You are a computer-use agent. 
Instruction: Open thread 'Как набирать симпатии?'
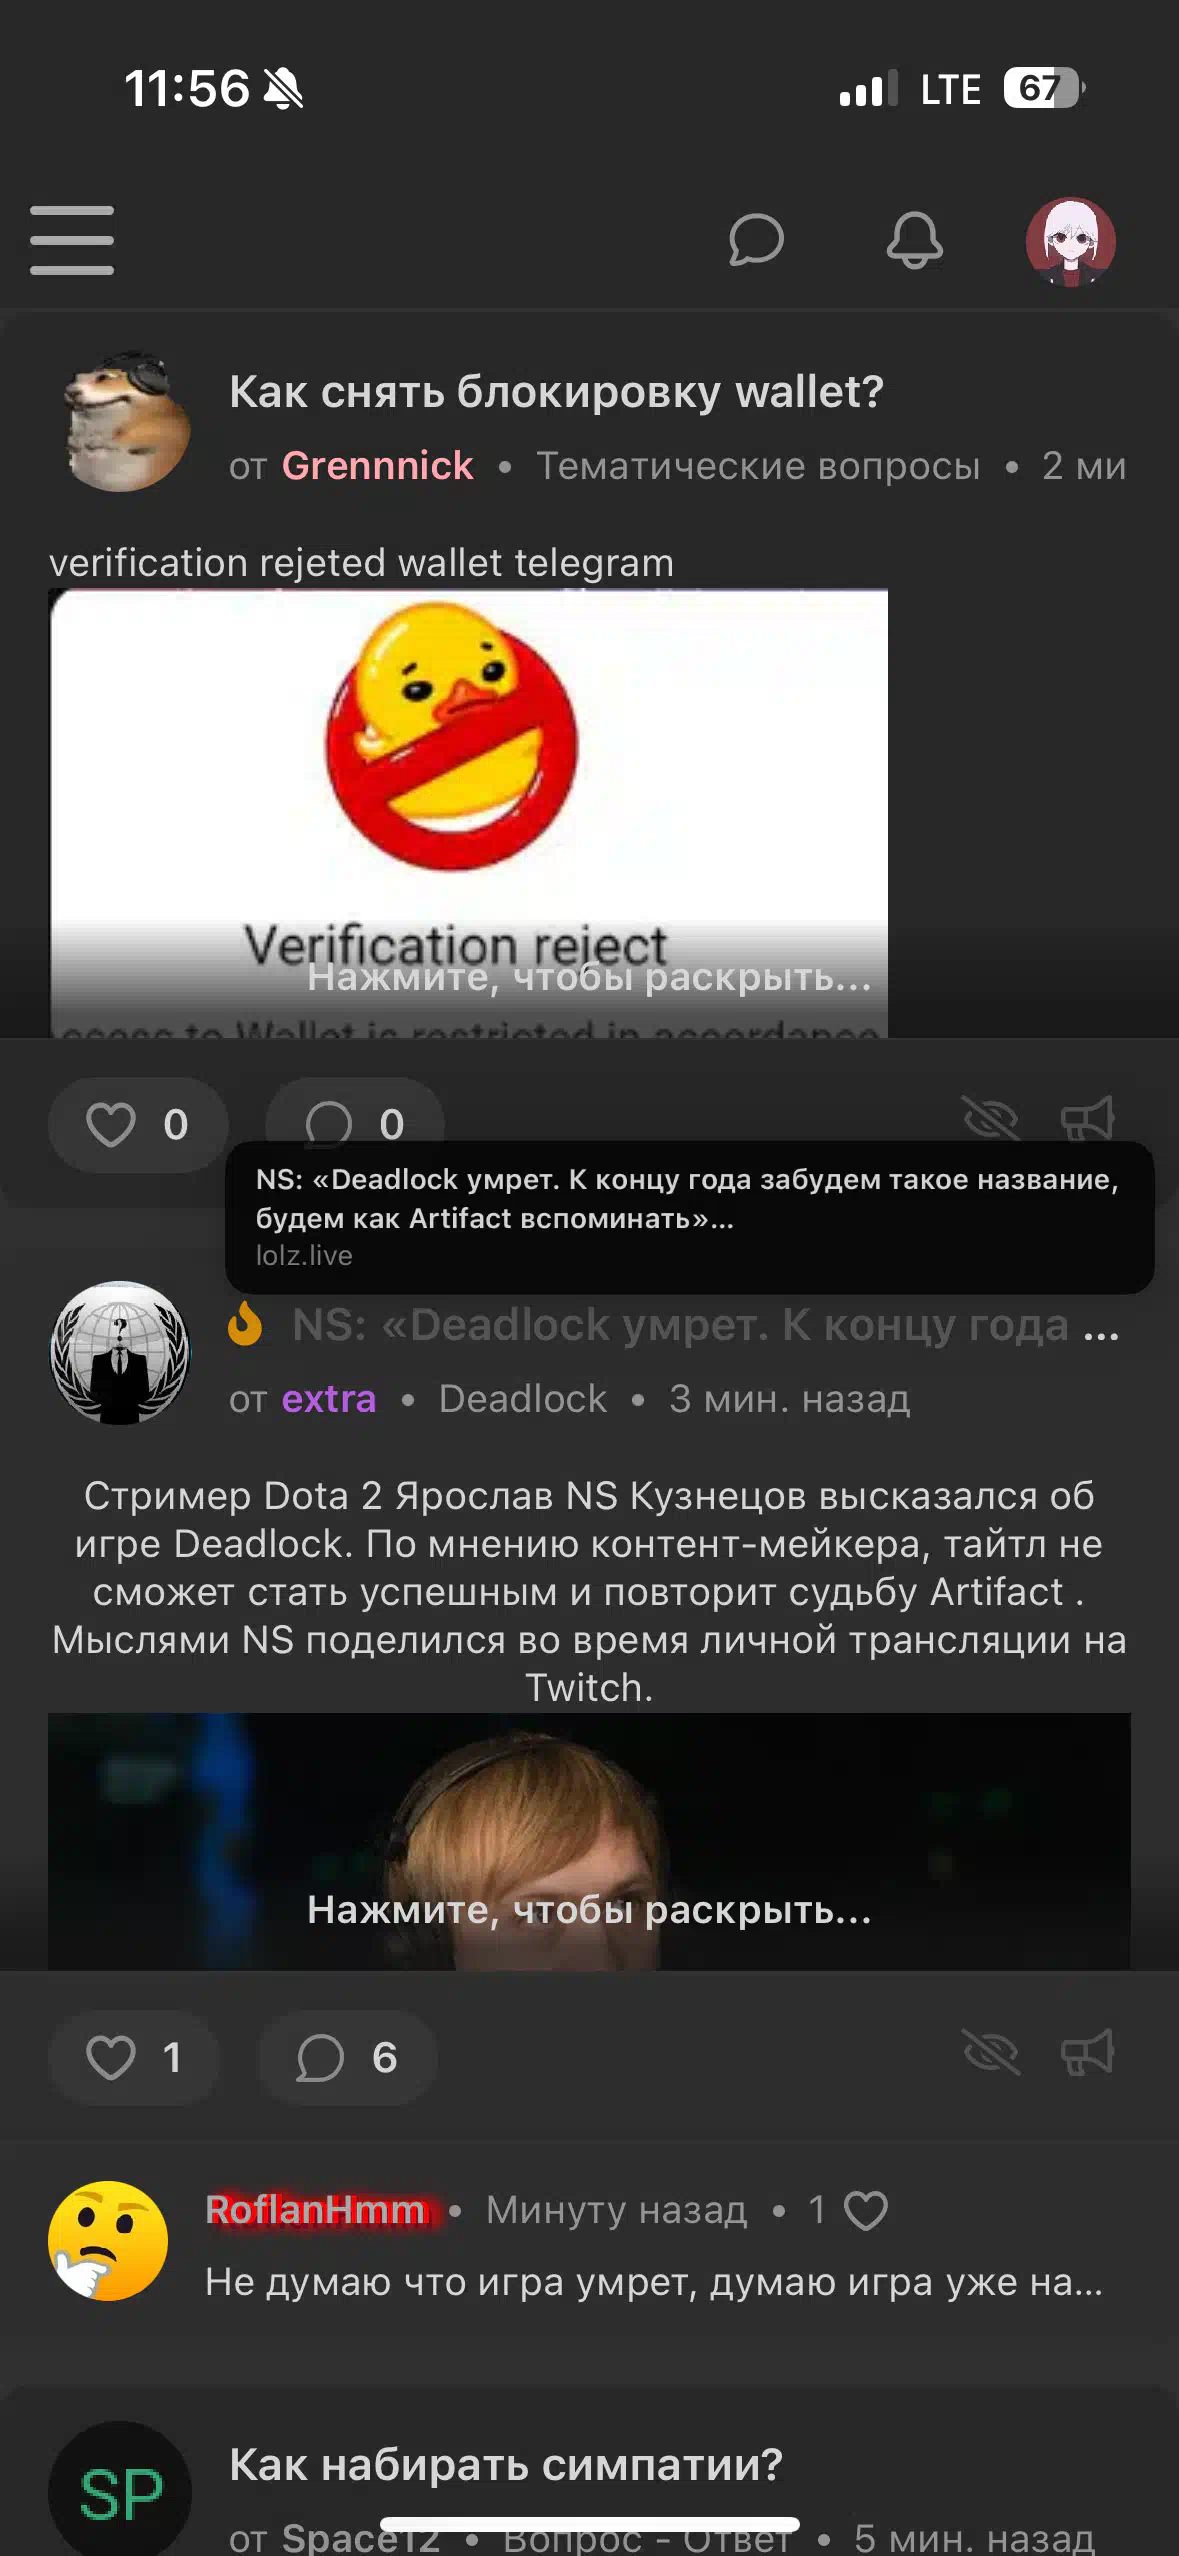(x=506, y=2464)
